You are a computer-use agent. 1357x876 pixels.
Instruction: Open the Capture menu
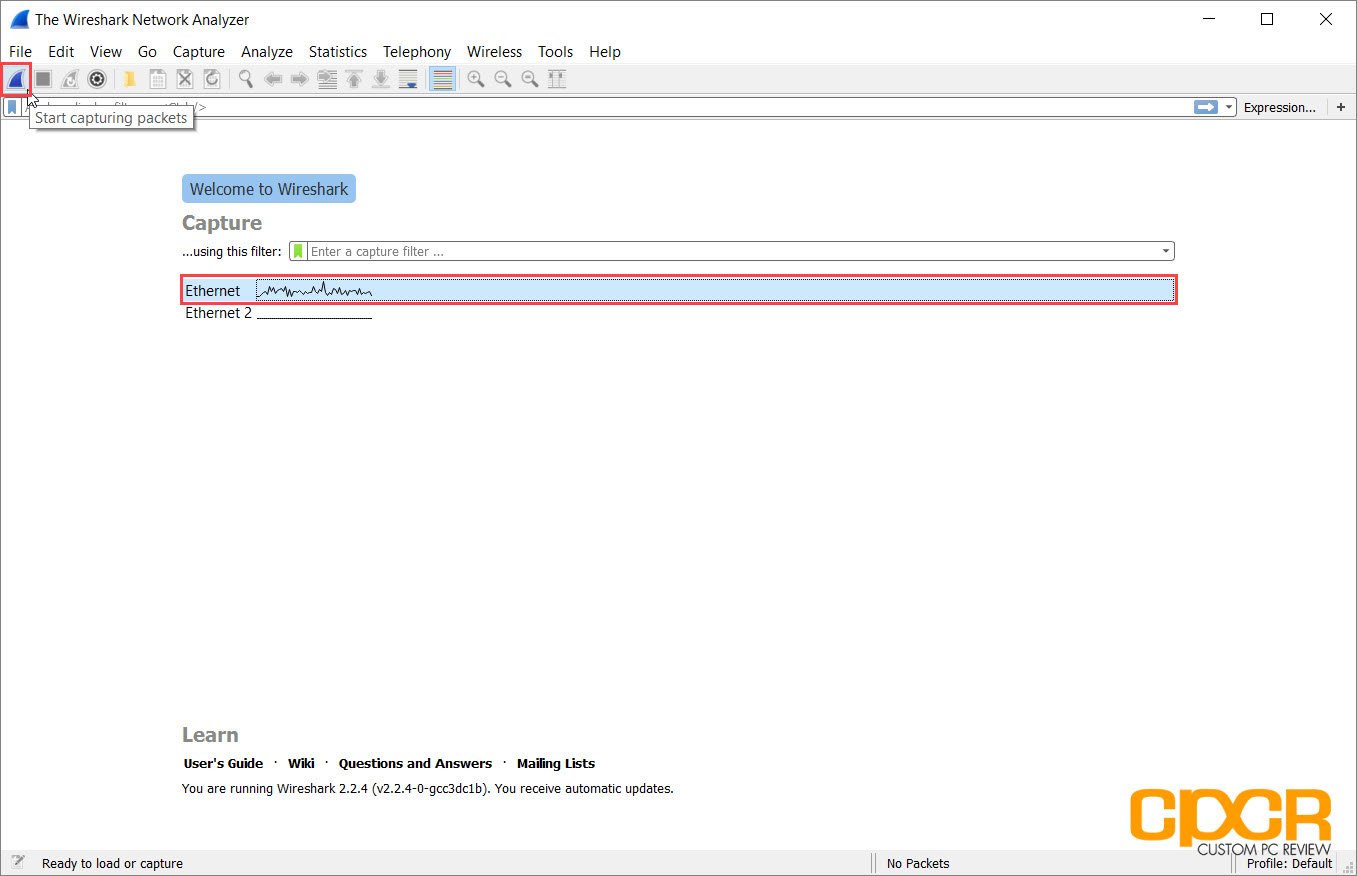pyautogui.click(x=199, y=52)
